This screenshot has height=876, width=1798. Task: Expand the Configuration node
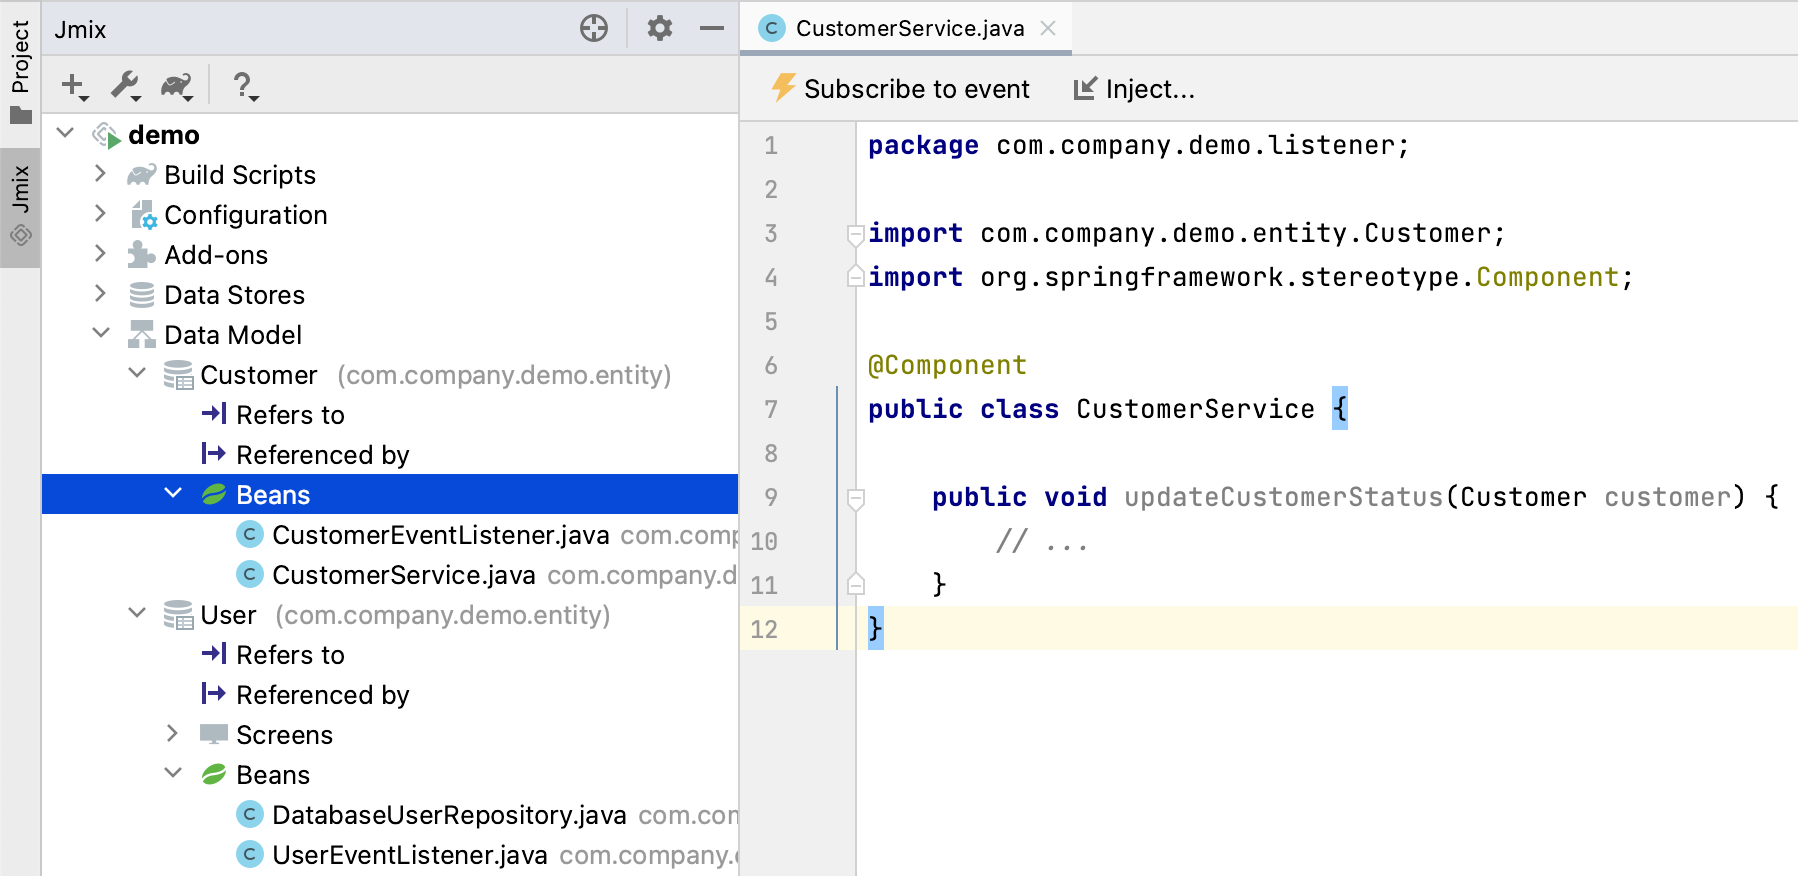(100, 213)
